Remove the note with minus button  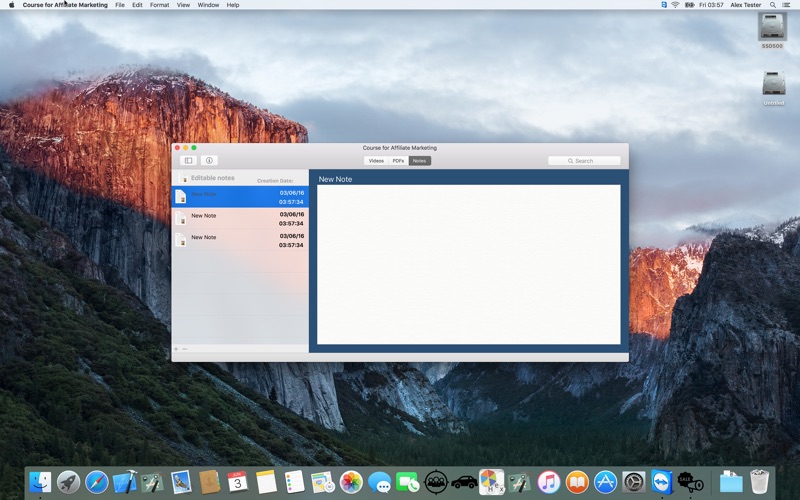[185, 349]
